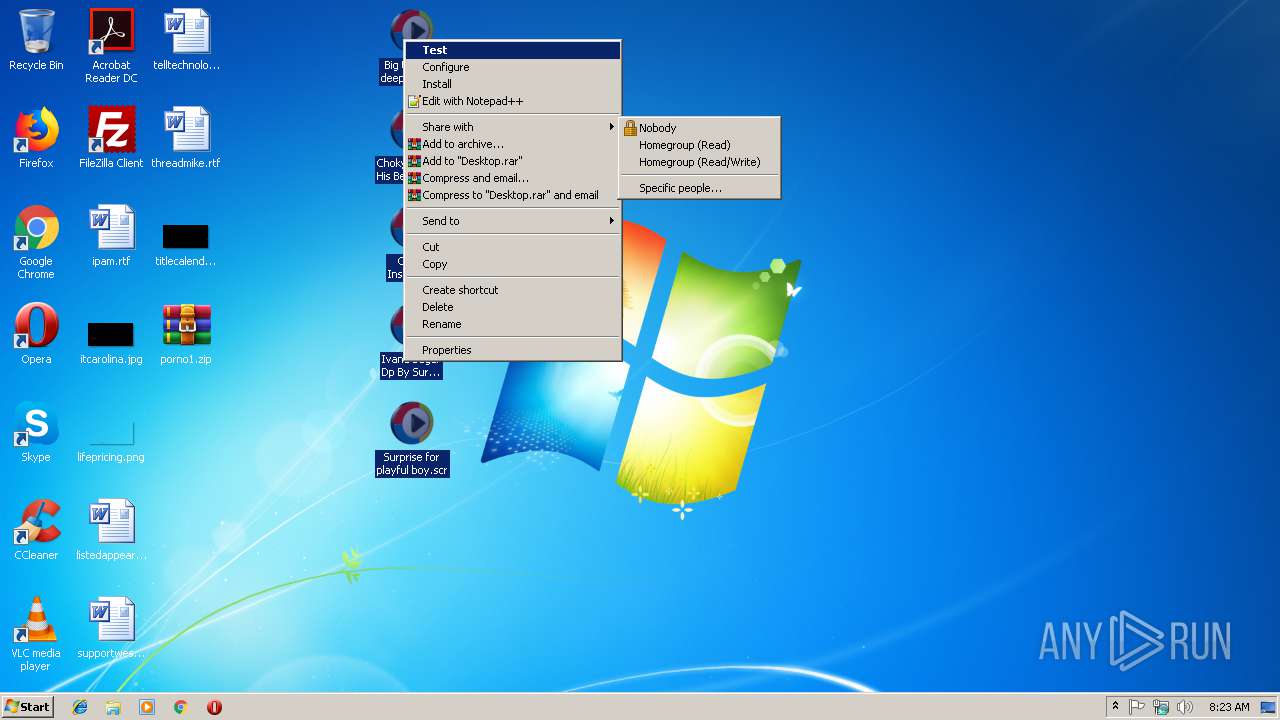
Task: Select itcarolina.jpg image file
Action: coord(111,342)
